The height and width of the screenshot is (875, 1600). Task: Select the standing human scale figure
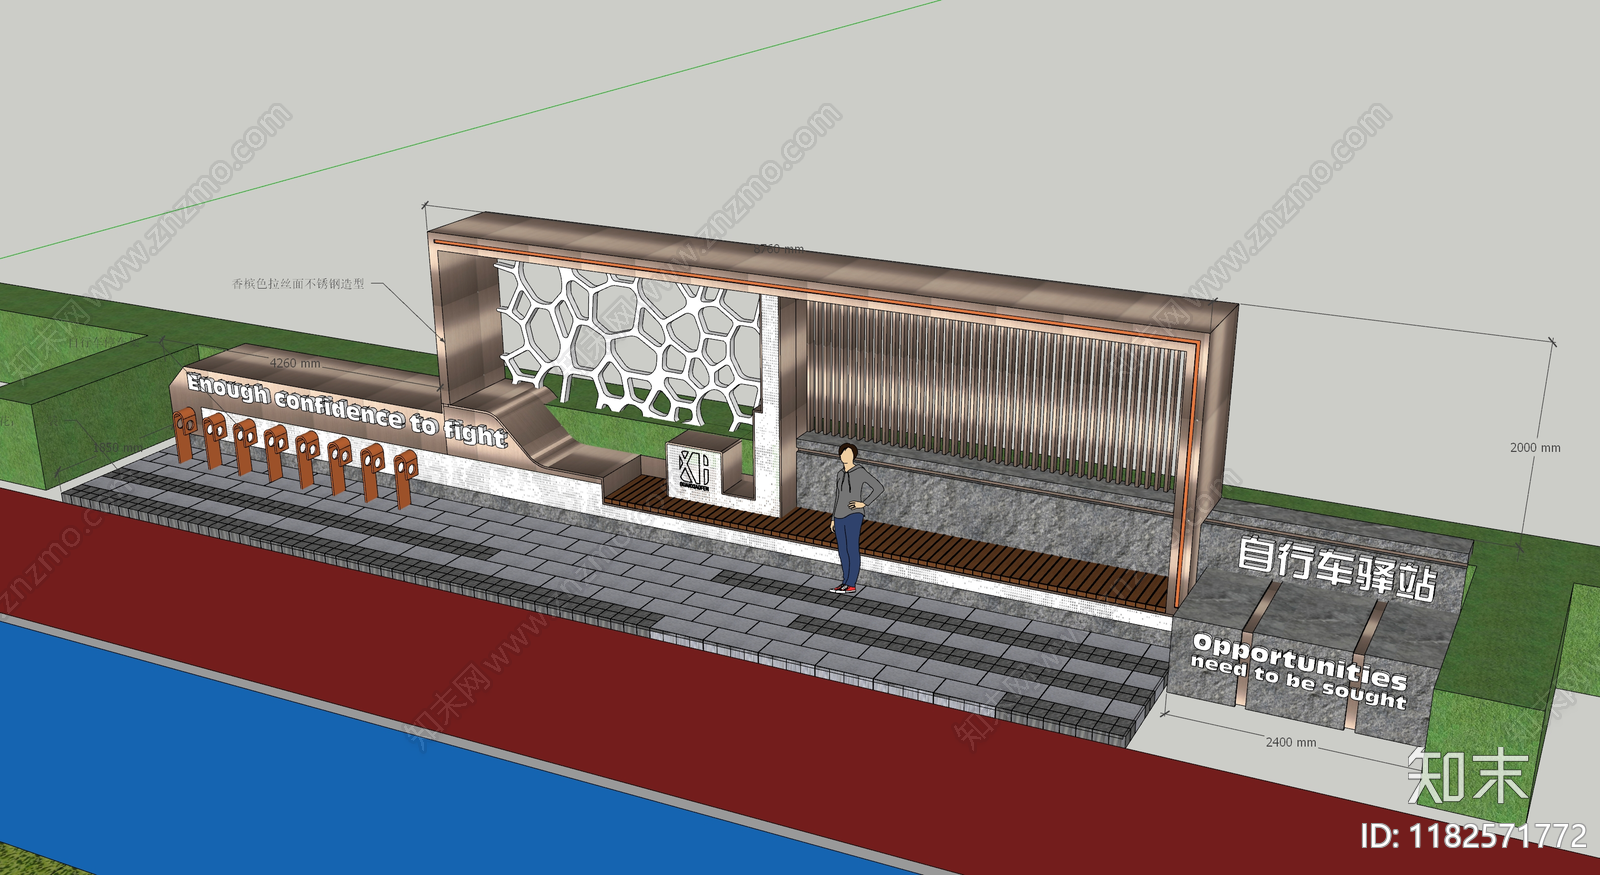(x=854, y=518)
